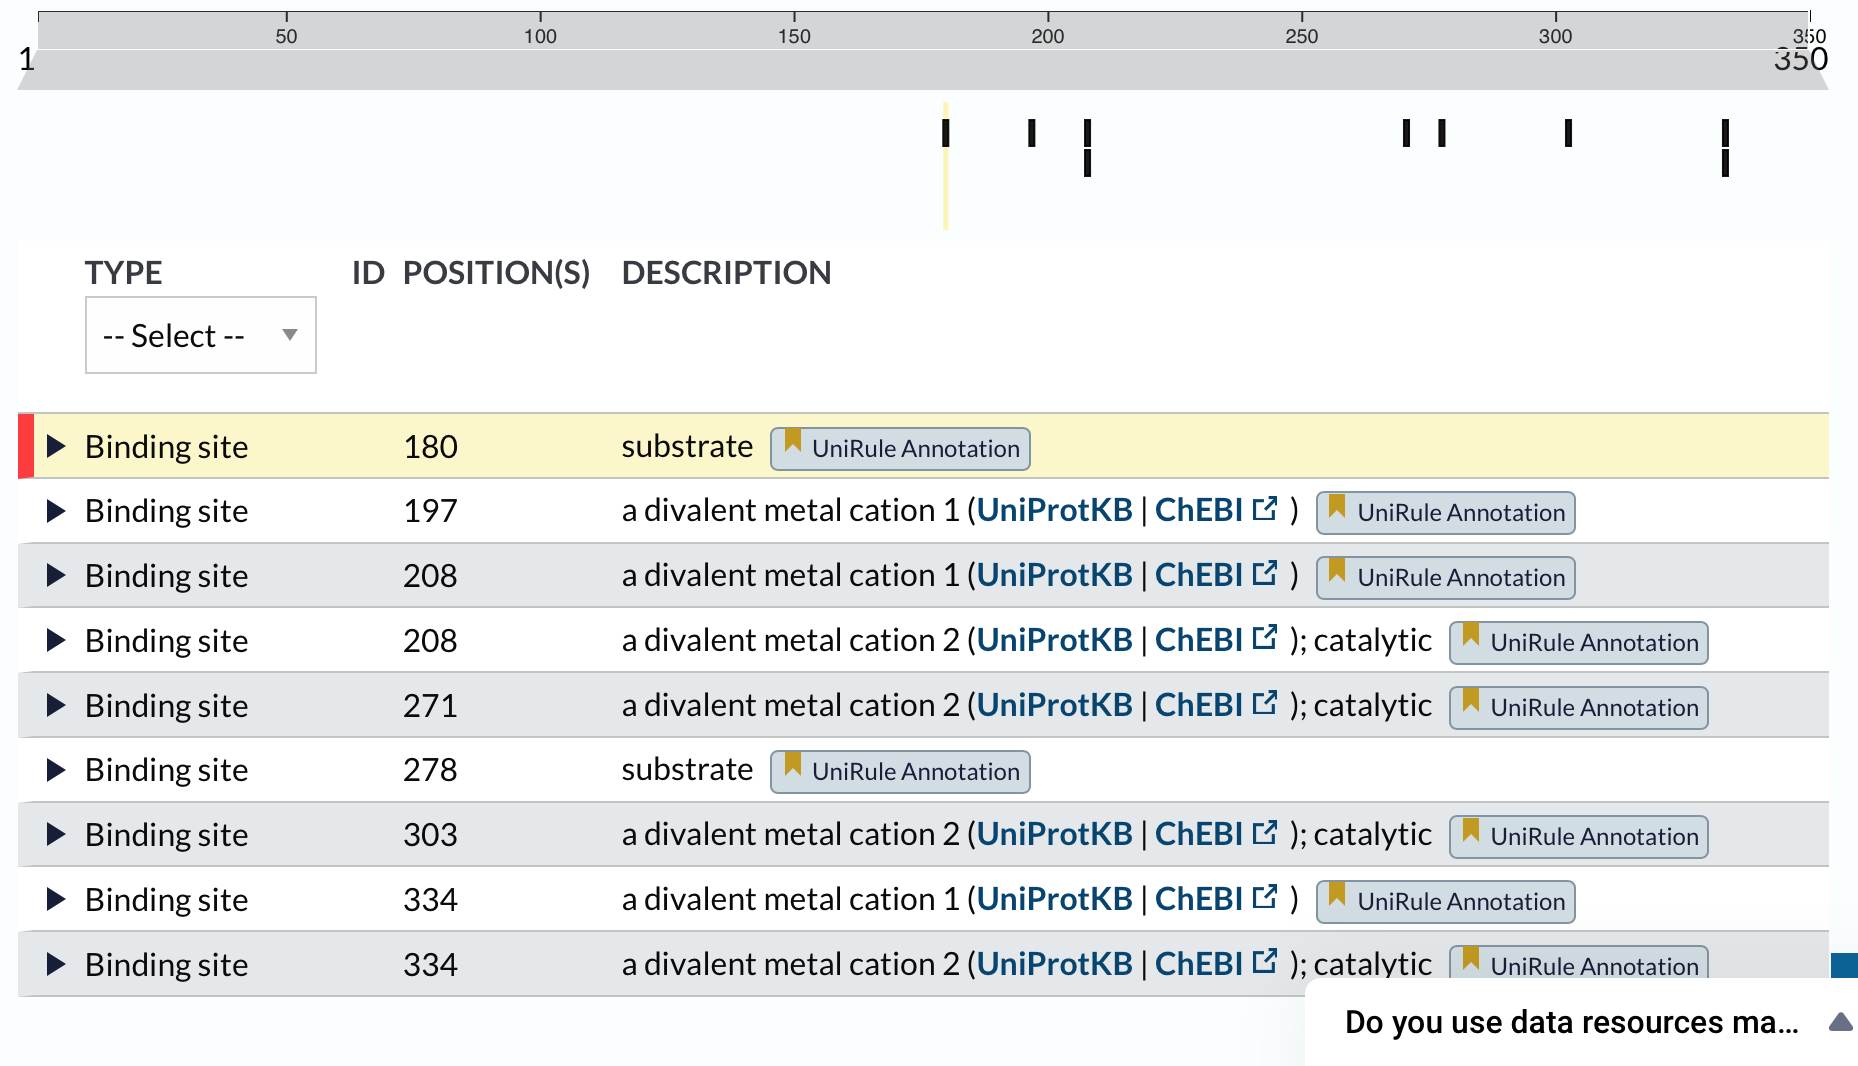Follow UniProtKB link in row 197

tap(1055, 511)
